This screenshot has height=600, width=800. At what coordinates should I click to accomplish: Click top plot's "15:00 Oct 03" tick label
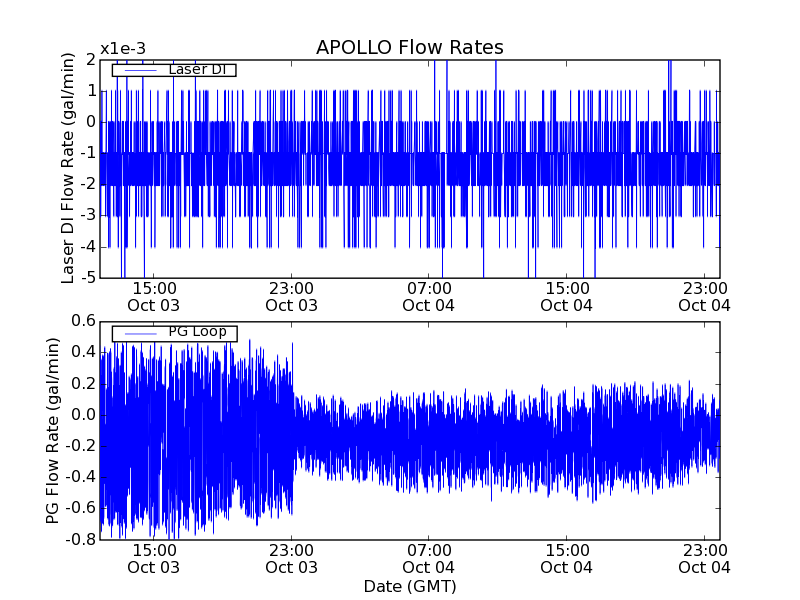(x=154, y=296)
